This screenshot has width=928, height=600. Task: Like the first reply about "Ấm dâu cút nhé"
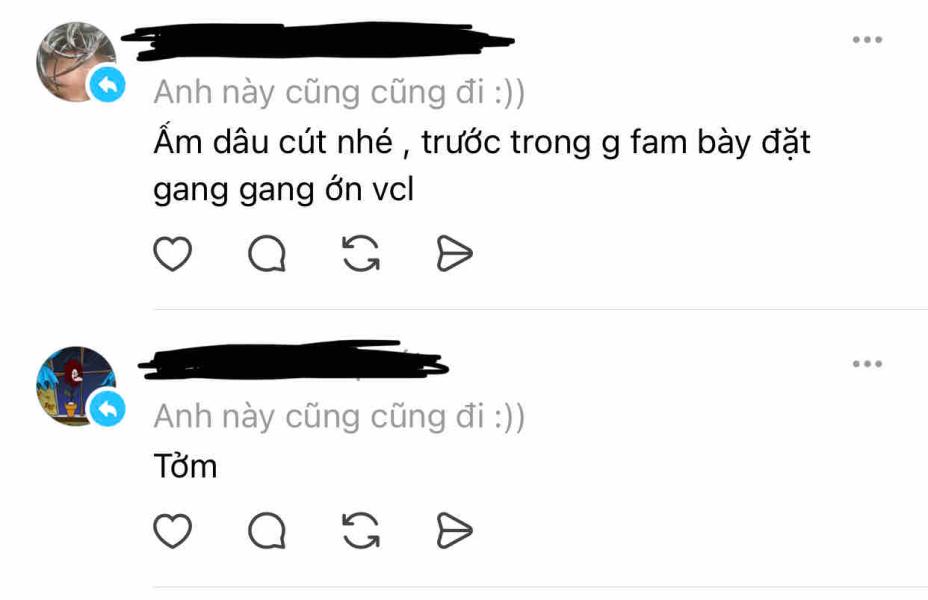(x=172, y=254)
